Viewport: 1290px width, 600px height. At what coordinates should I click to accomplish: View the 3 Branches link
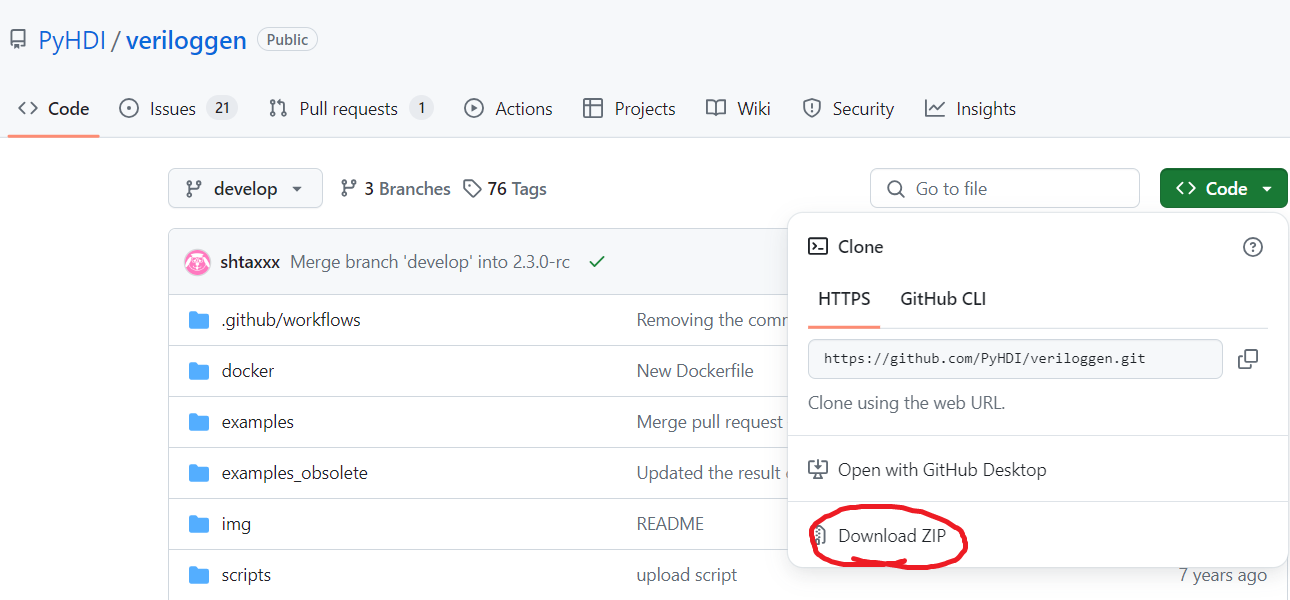tap(395, 189)
